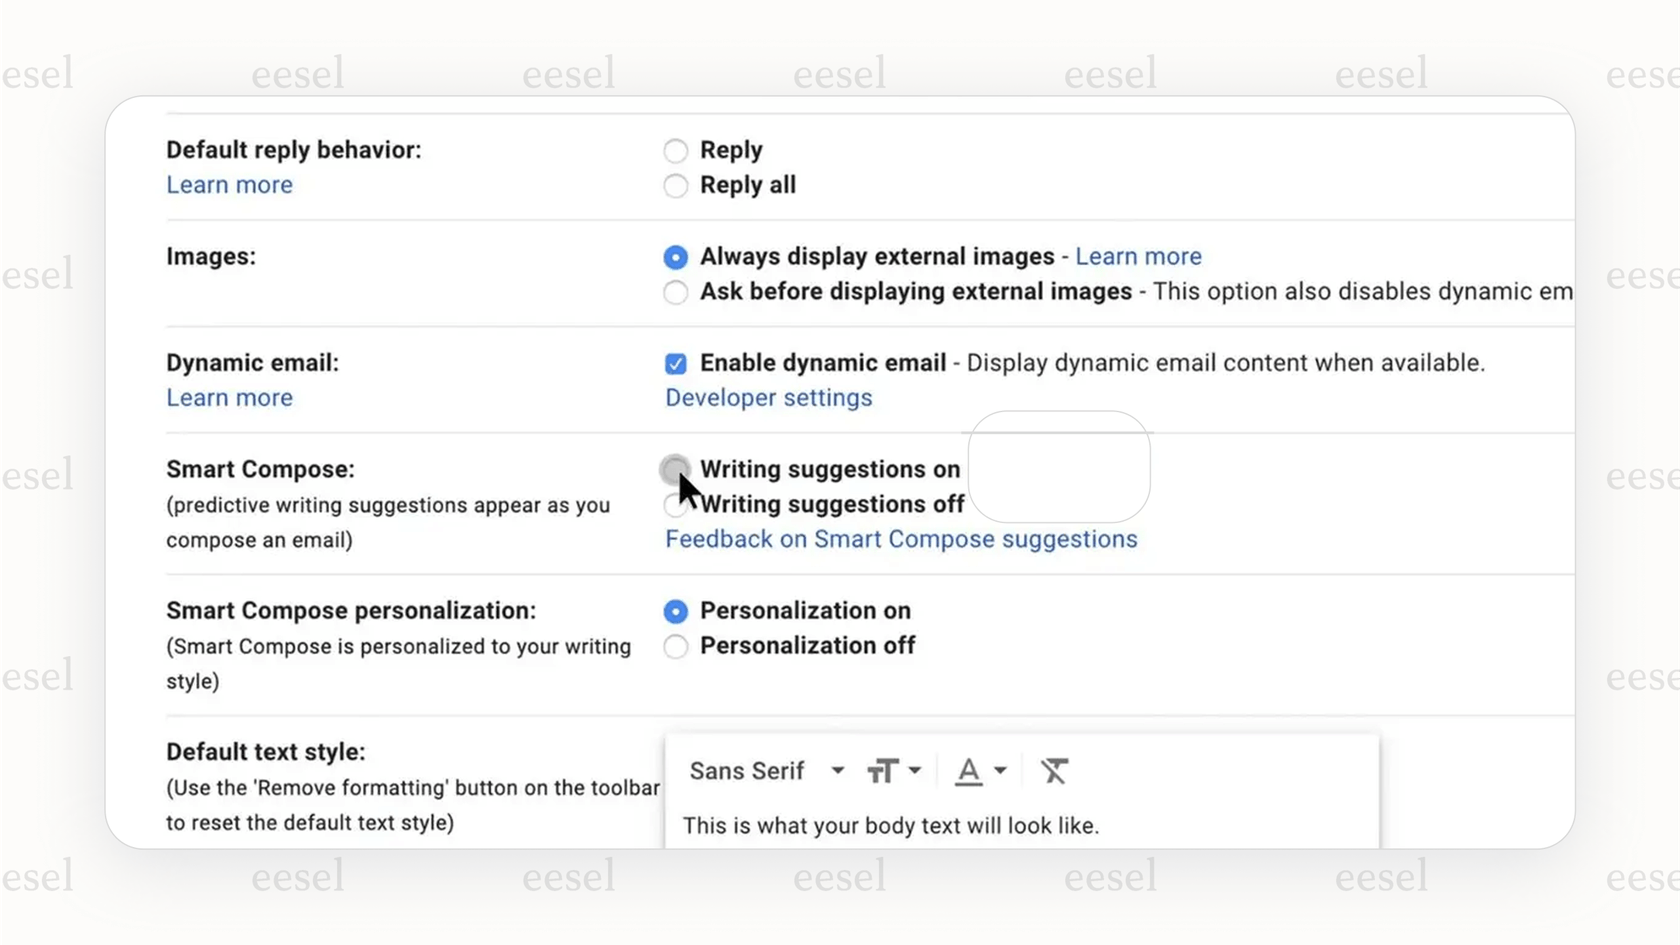Choose Personalization off option
The width and height of the screenshot is (1680, 945).
click(x=676, y=647)
